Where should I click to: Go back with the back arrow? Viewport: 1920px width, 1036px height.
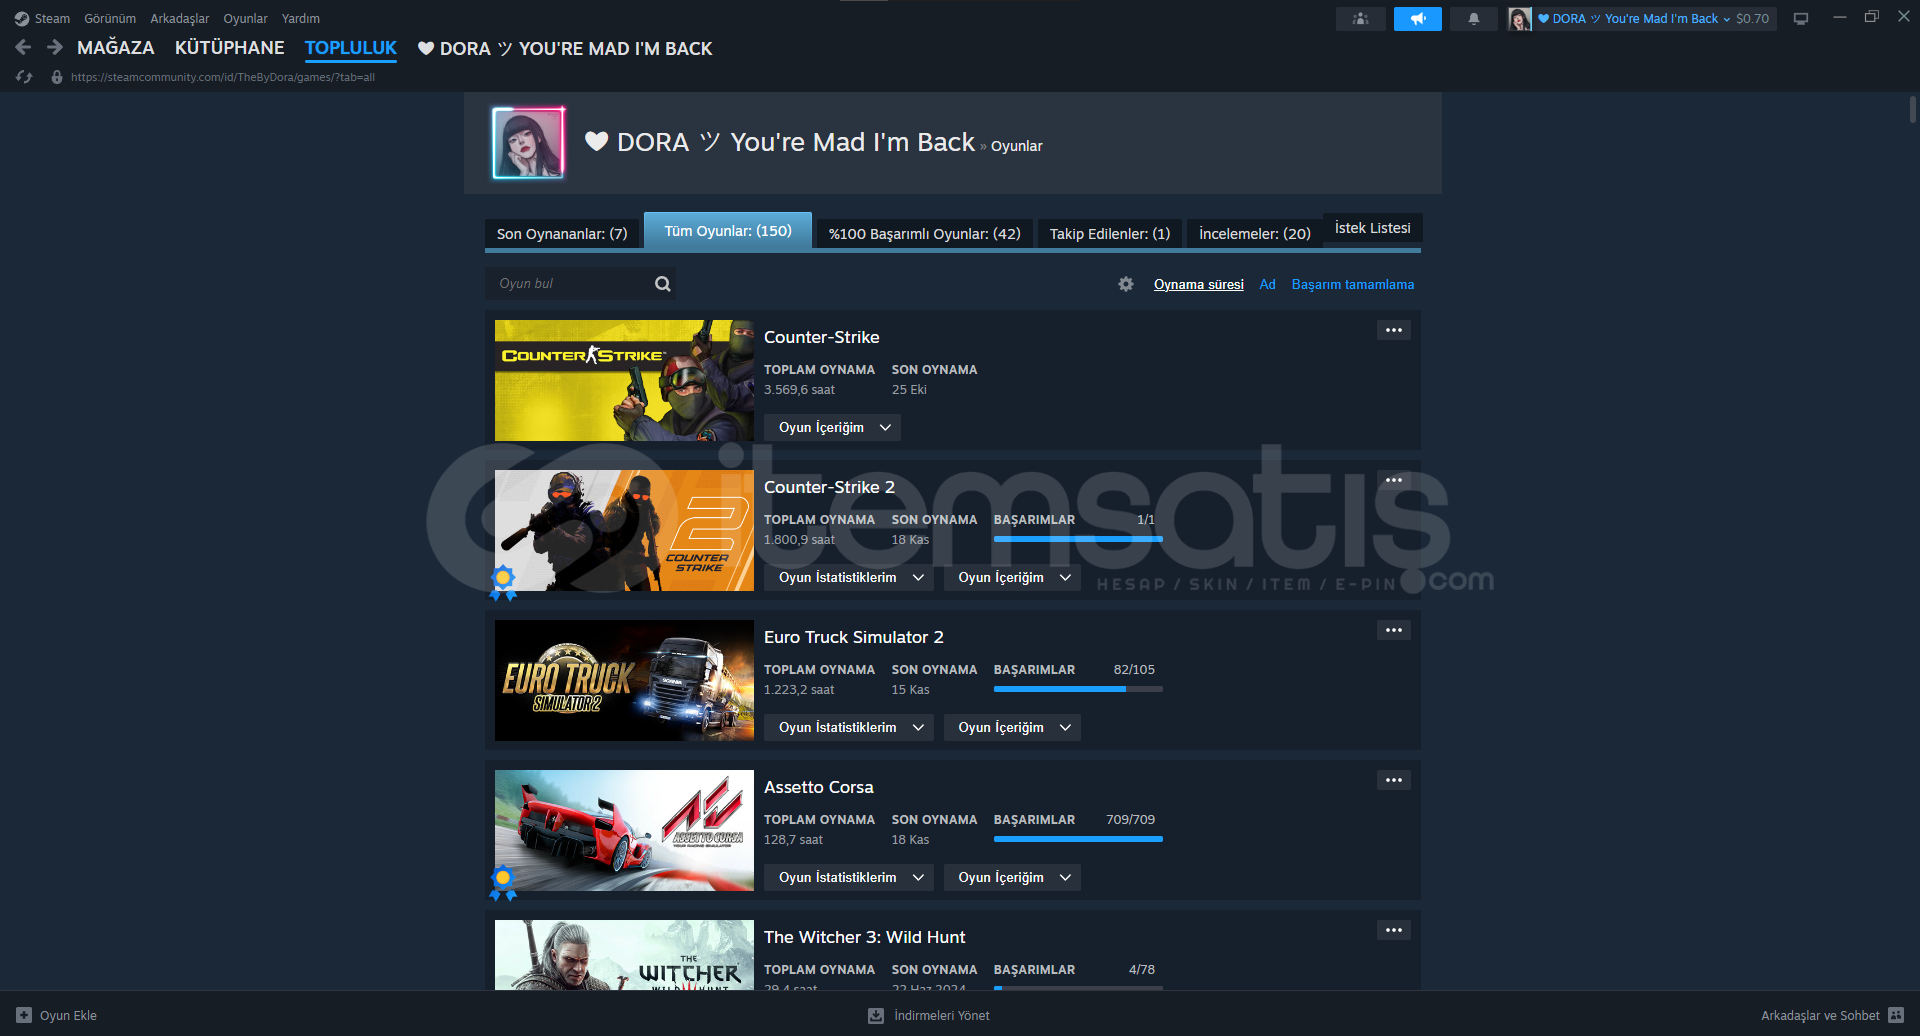pos(24,47)
